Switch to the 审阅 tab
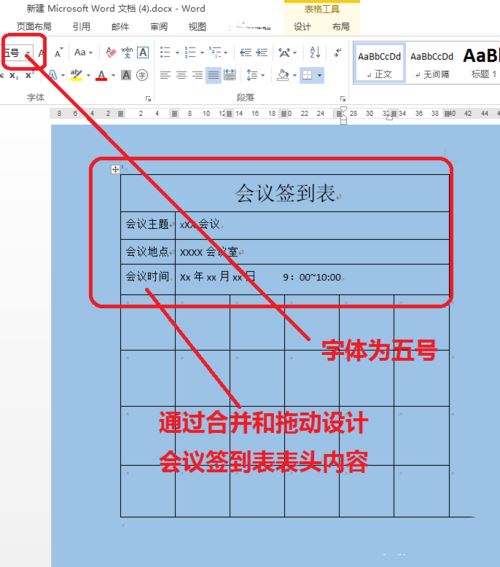Screen dimensions: 500x567 coord(159,26)
